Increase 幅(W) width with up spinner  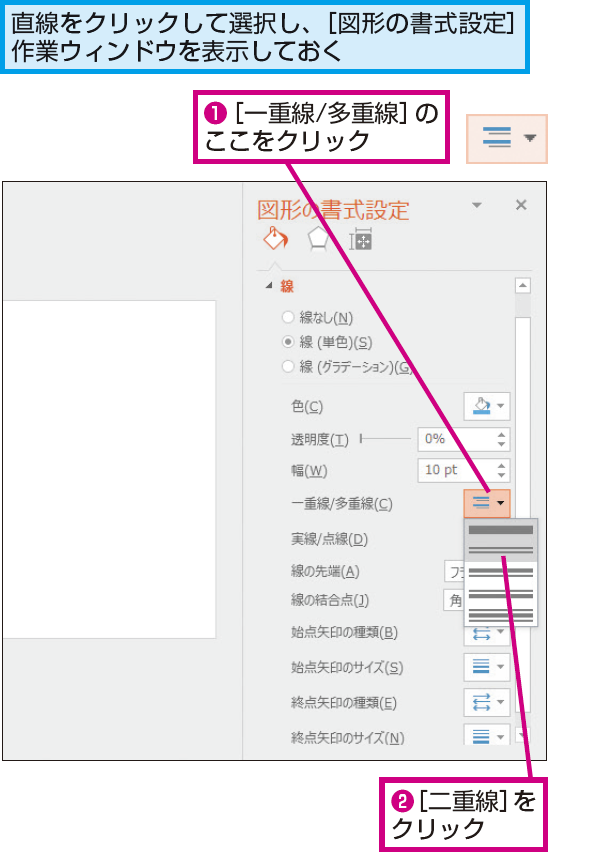tap(502, 465)
